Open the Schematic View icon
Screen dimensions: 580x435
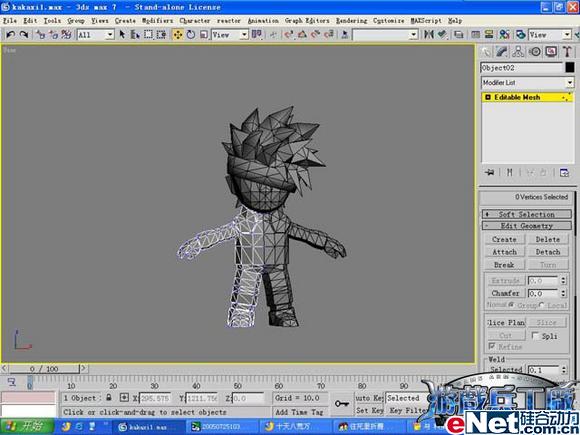point(489,35)
